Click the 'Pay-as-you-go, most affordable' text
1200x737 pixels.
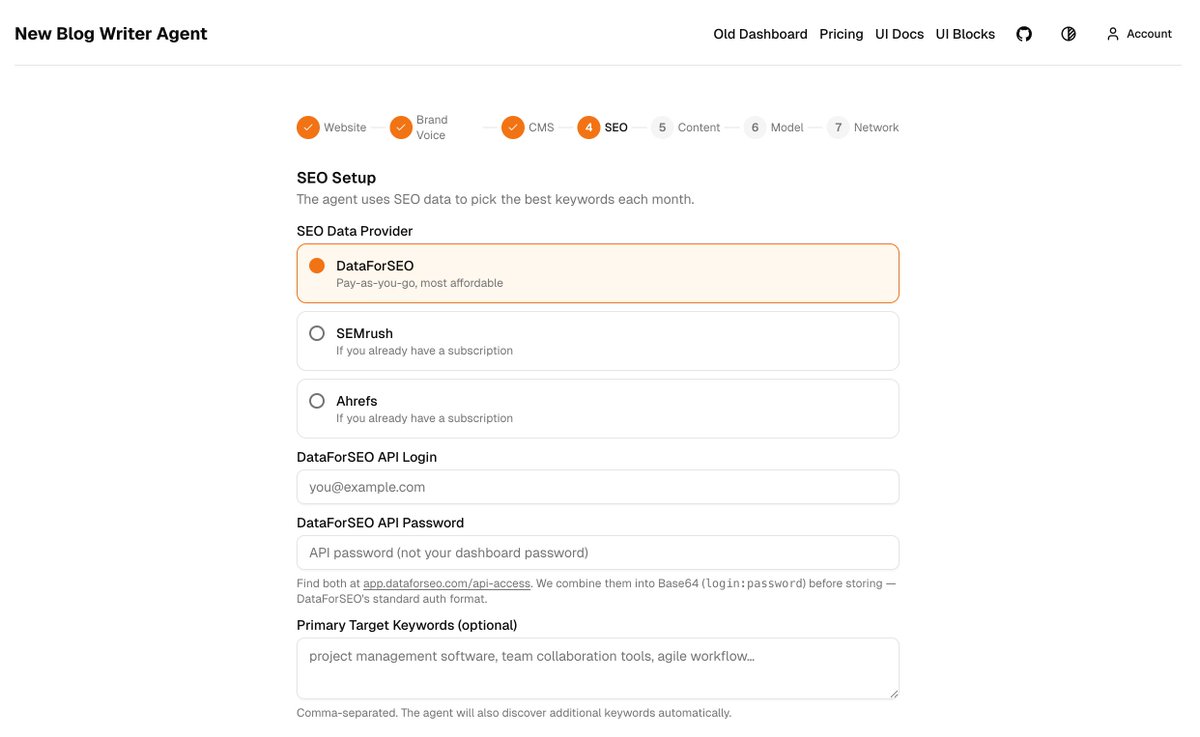click(419, 283)
